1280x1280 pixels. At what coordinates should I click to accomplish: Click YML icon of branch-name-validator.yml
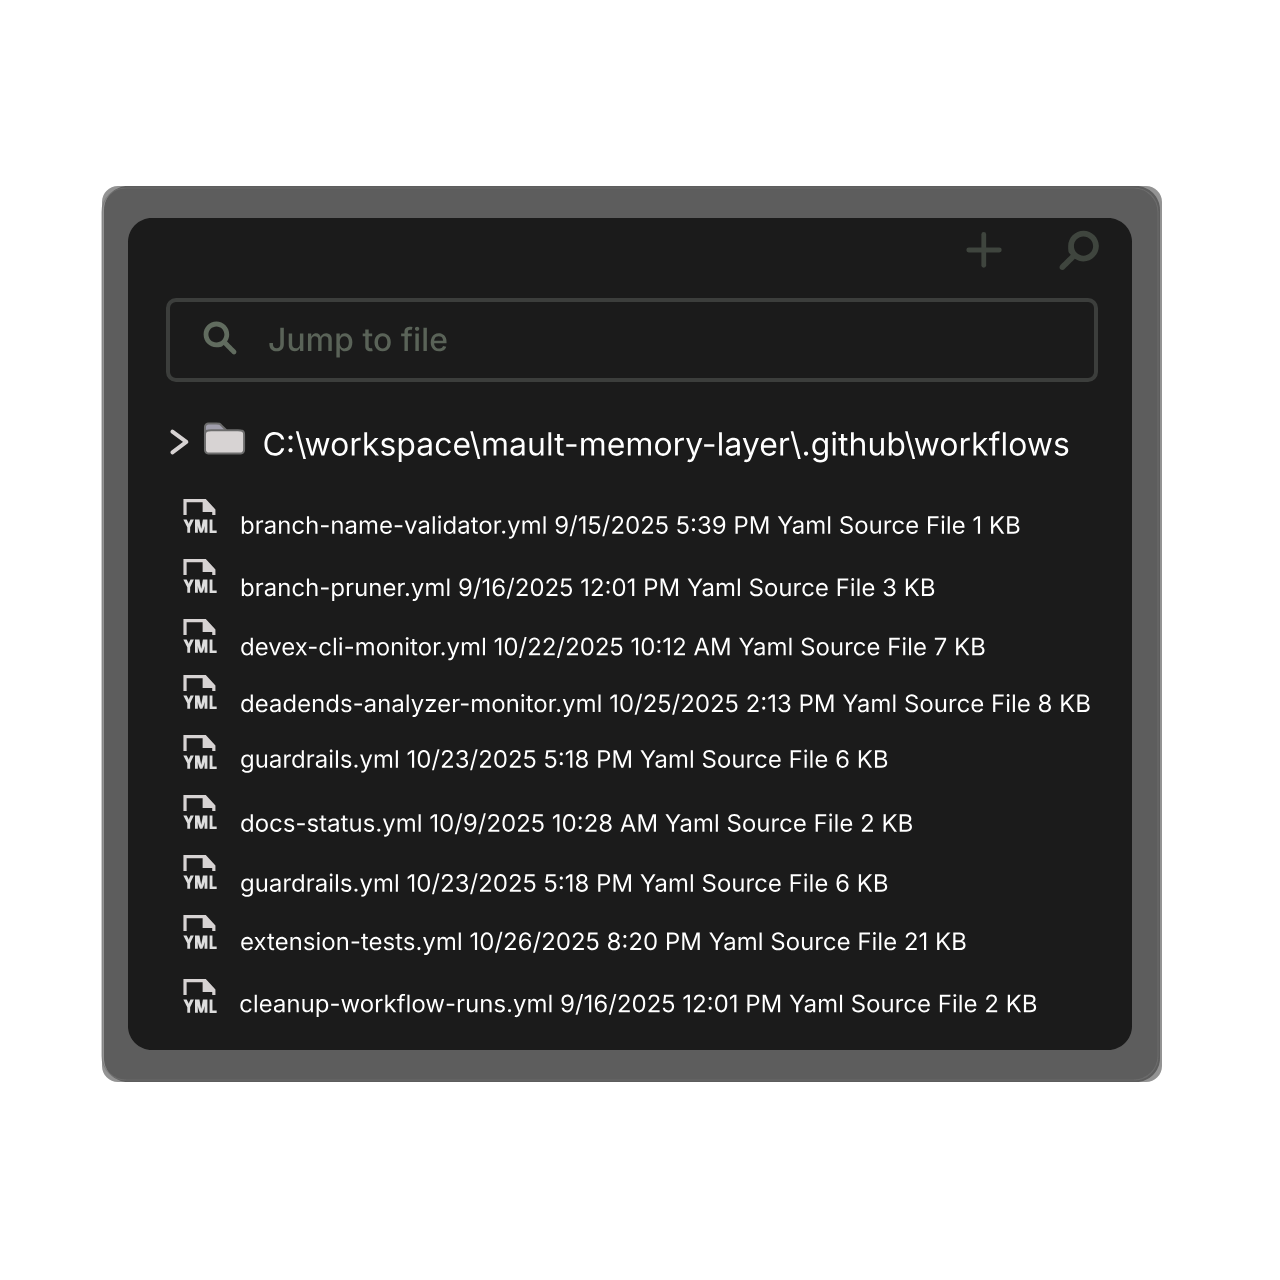[200, 518]
